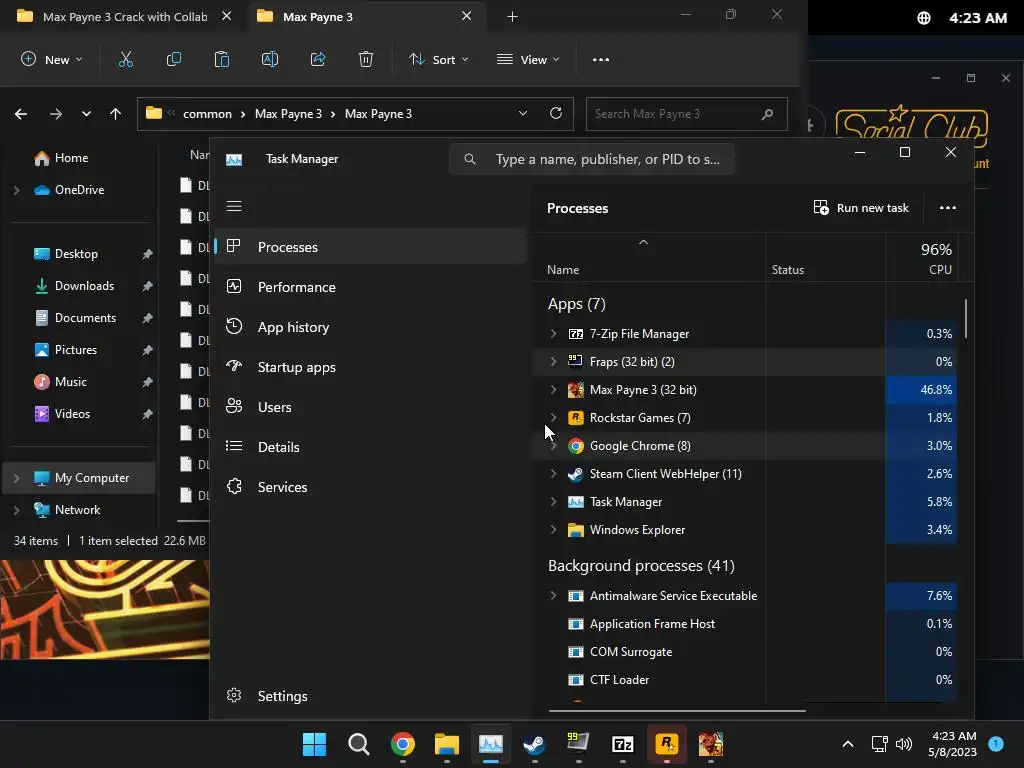This screenshot has width=1024, height=768.
Task: Open Services page in Task Manager
Action: (370, 487)
